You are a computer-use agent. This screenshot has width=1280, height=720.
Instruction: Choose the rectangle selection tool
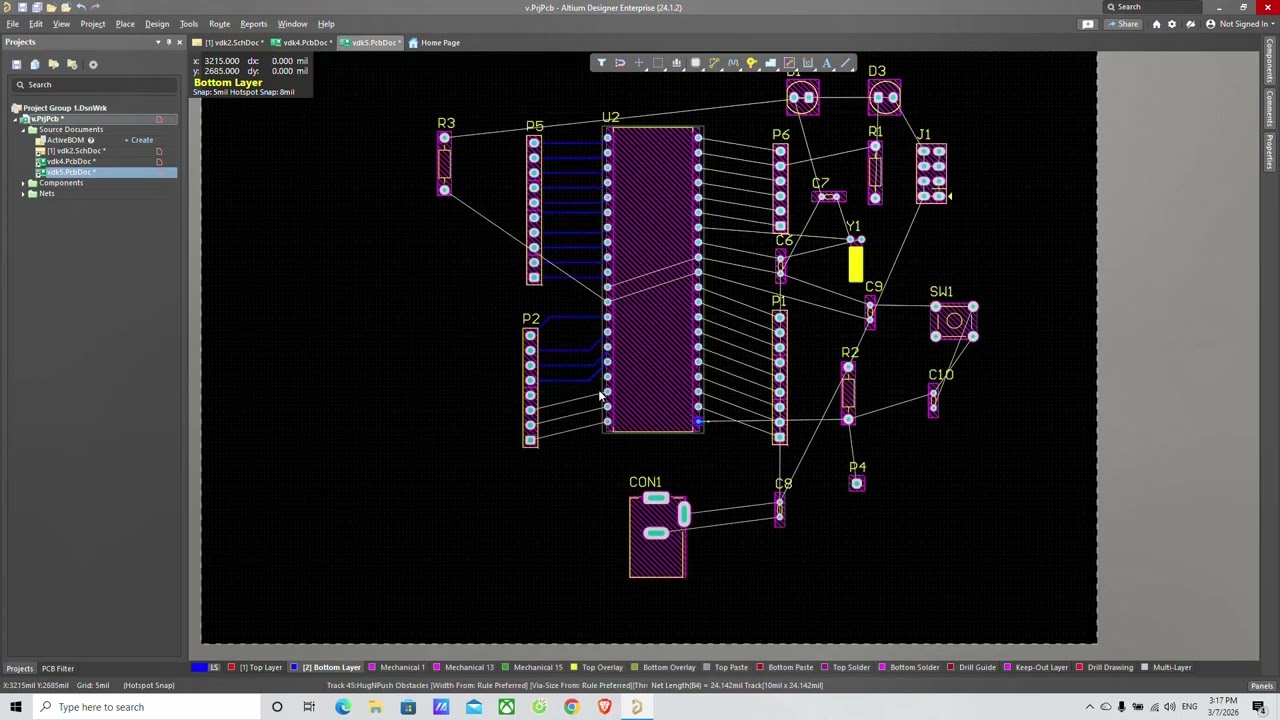tap(658, 63)
